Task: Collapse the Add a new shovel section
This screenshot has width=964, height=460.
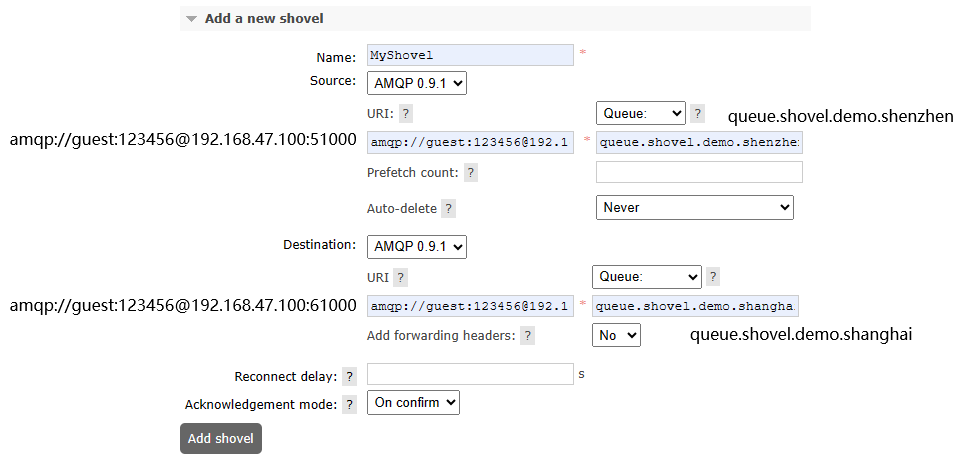Action: (191, 19)
